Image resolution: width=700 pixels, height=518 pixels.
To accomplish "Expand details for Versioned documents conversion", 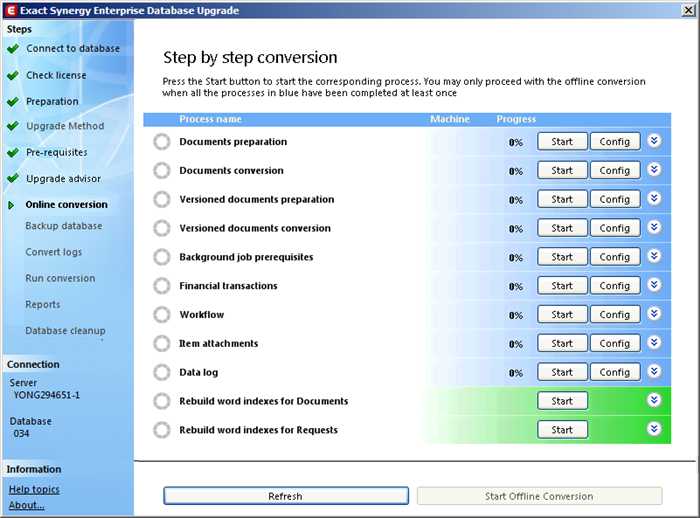I will pos(654,227).
